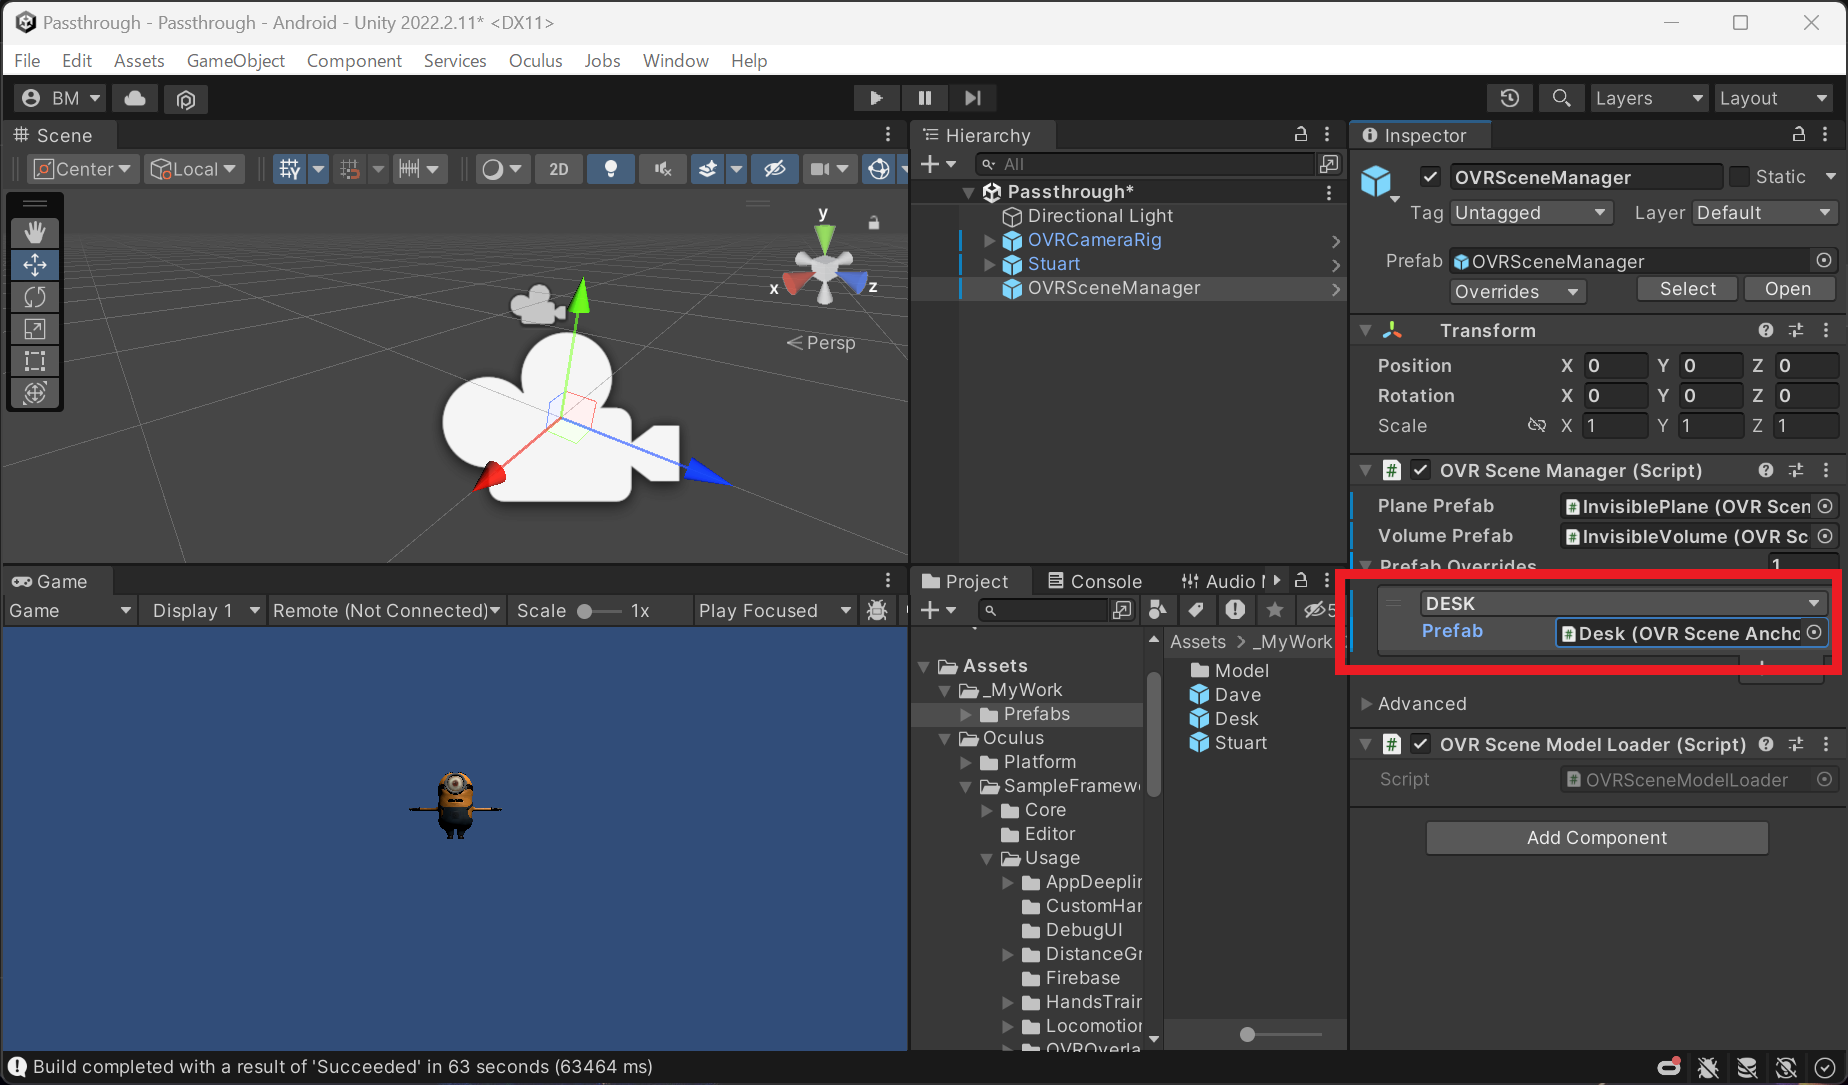Image resolution: width=1848 pixels, height=1085 pixels.
Task: Select the Move tool in the Scene toolbar
Action: coord(35,265)
